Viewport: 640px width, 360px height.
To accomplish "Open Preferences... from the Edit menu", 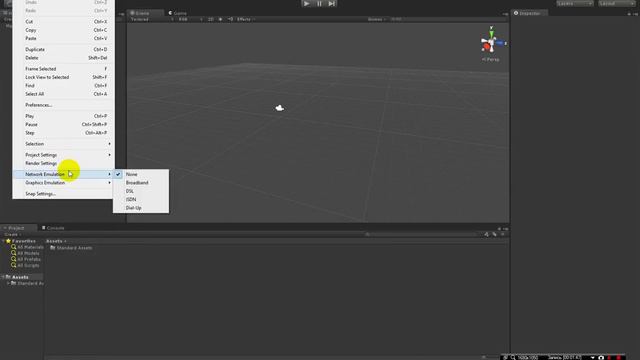I will (63, 105).
